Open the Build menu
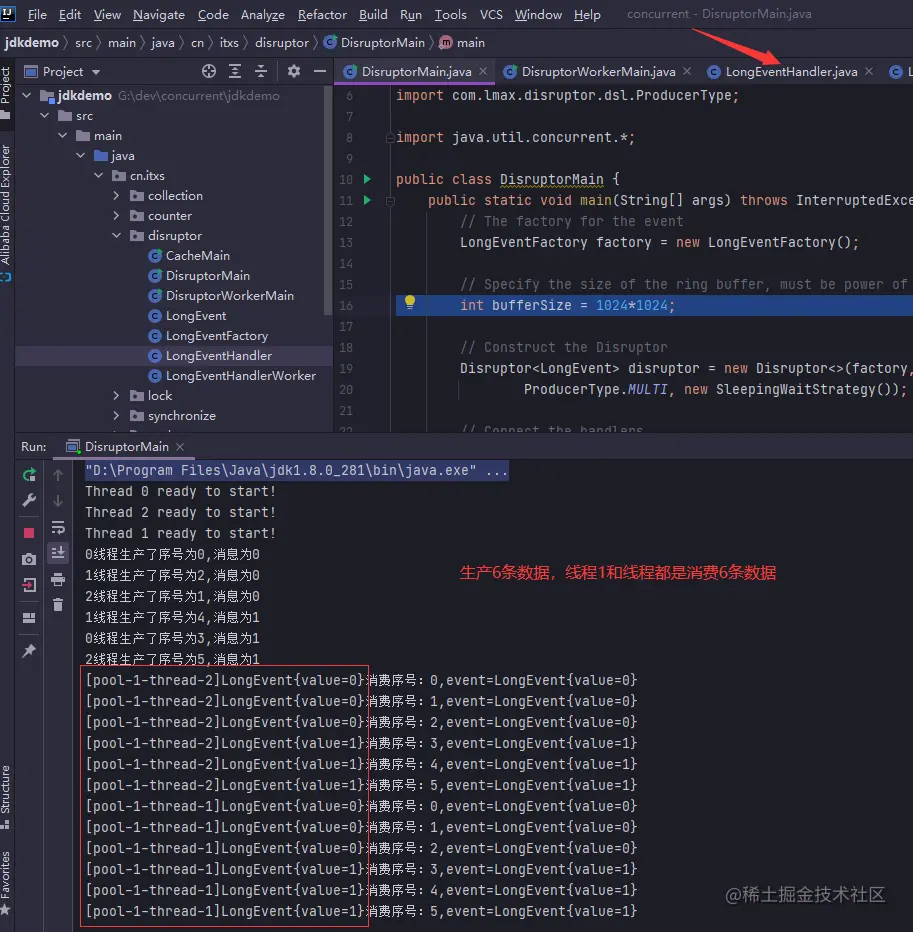This screenshot has width=913, height=932. coord(373,14)
